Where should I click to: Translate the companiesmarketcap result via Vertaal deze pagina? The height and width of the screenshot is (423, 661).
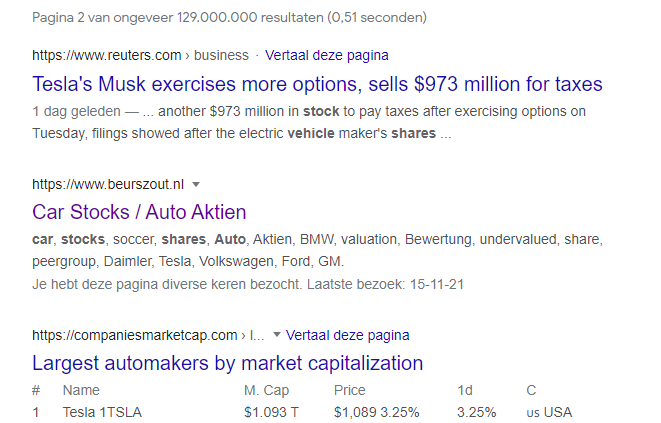click(348, 335)
